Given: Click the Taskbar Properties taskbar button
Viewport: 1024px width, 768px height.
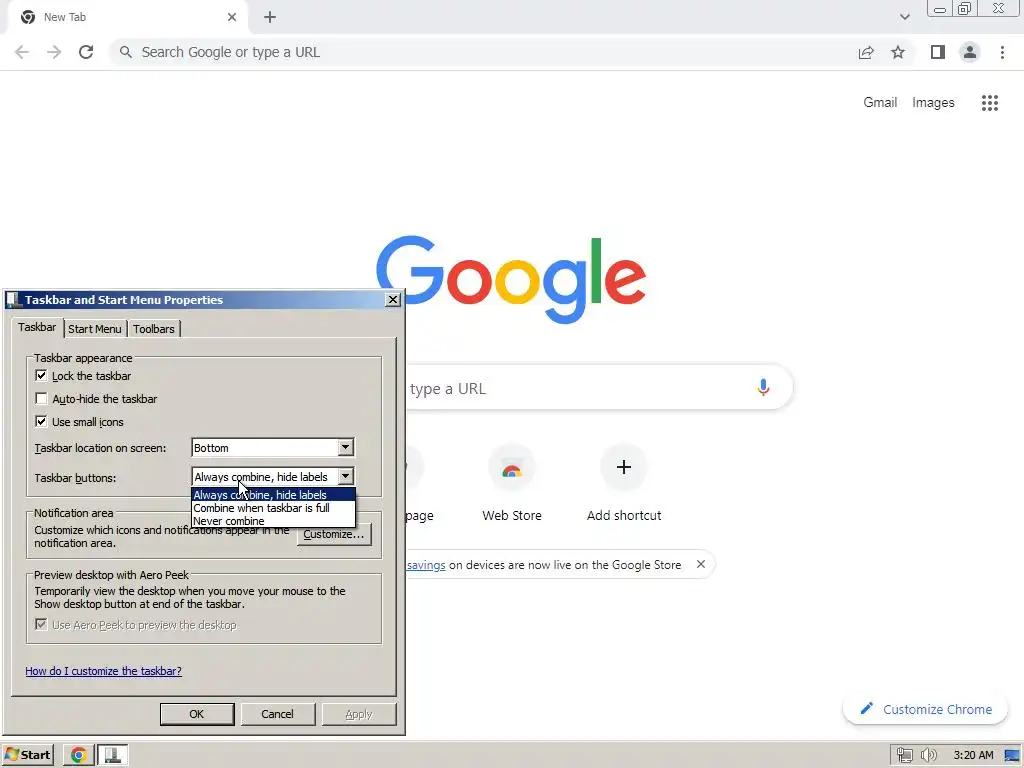Looking at the screenshot, I should tap(112, 755).
